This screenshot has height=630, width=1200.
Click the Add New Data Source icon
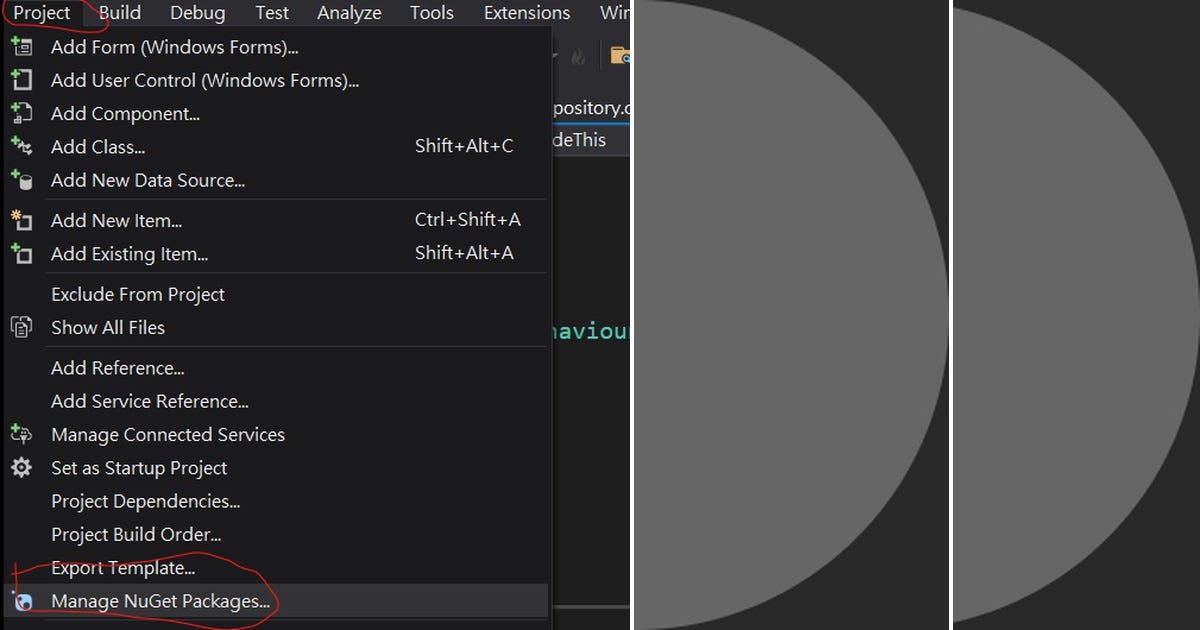(21, 180)
